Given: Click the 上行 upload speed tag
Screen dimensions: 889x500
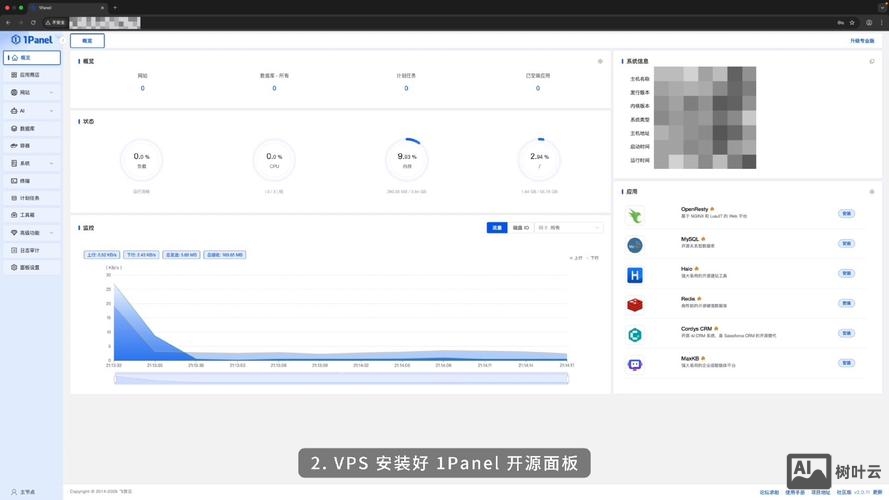Looking at the screenshot, I should click(x=102, y=255).
